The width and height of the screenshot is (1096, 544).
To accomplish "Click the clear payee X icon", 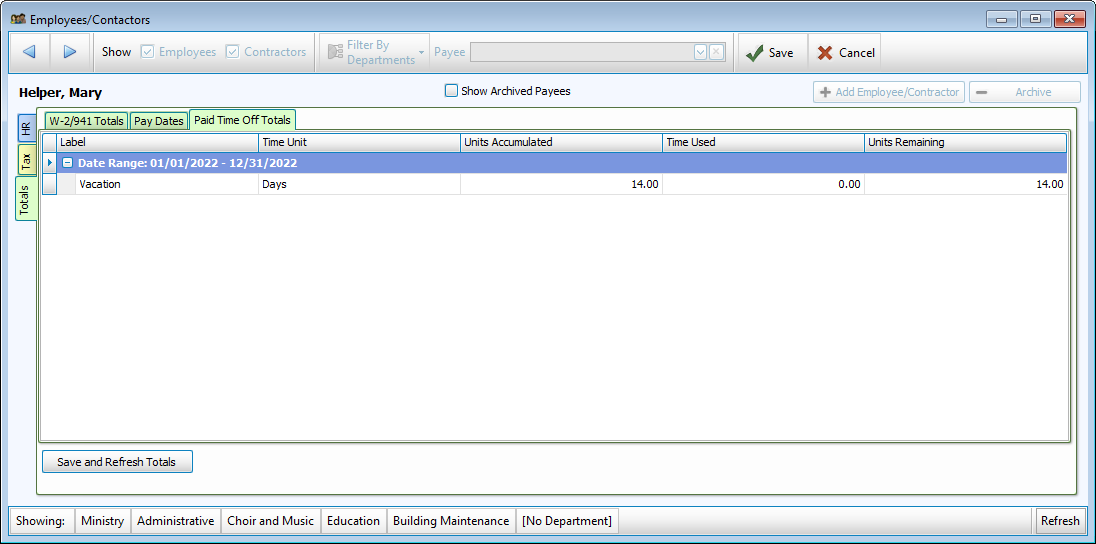I will coord(716,52).
